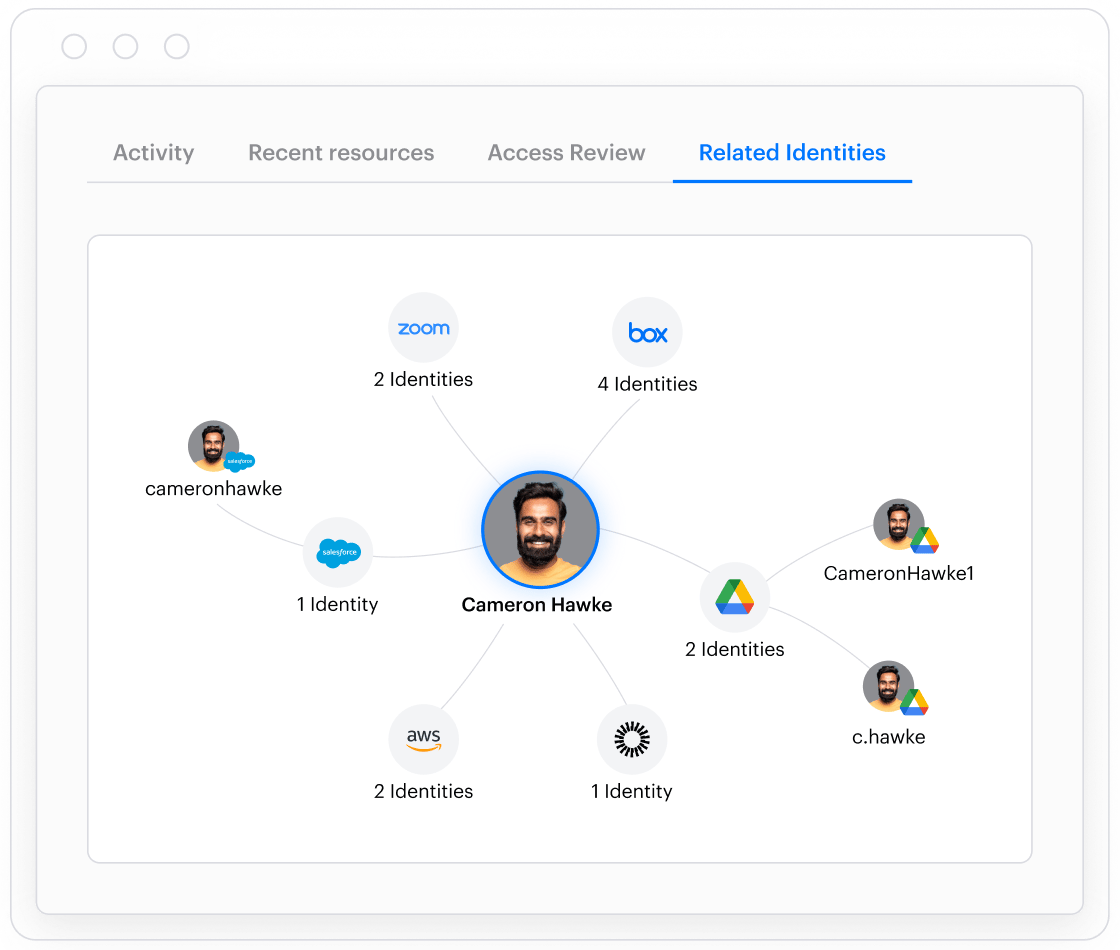Open the Google Drive node
This screenshot has width=1120, height=950.
point(735,596)
